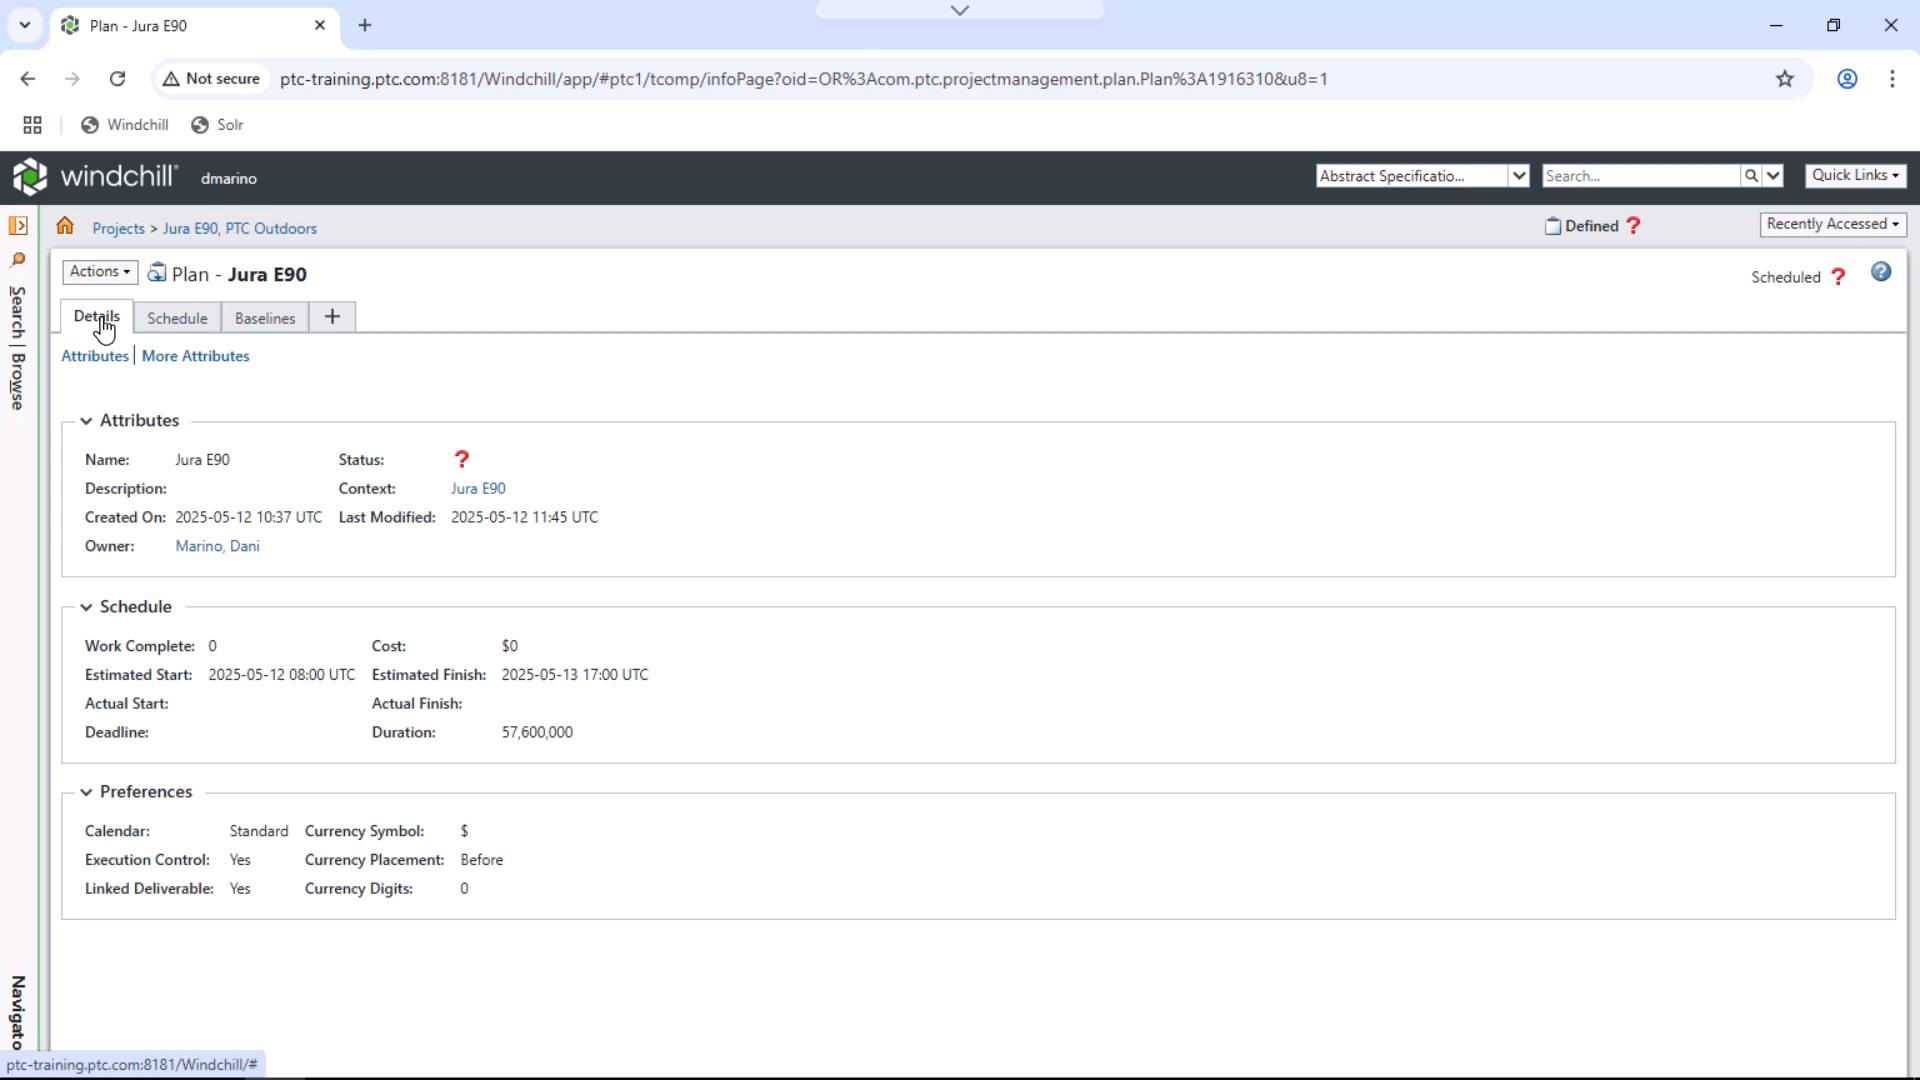Bookmark this page with the star icon

1785,79
